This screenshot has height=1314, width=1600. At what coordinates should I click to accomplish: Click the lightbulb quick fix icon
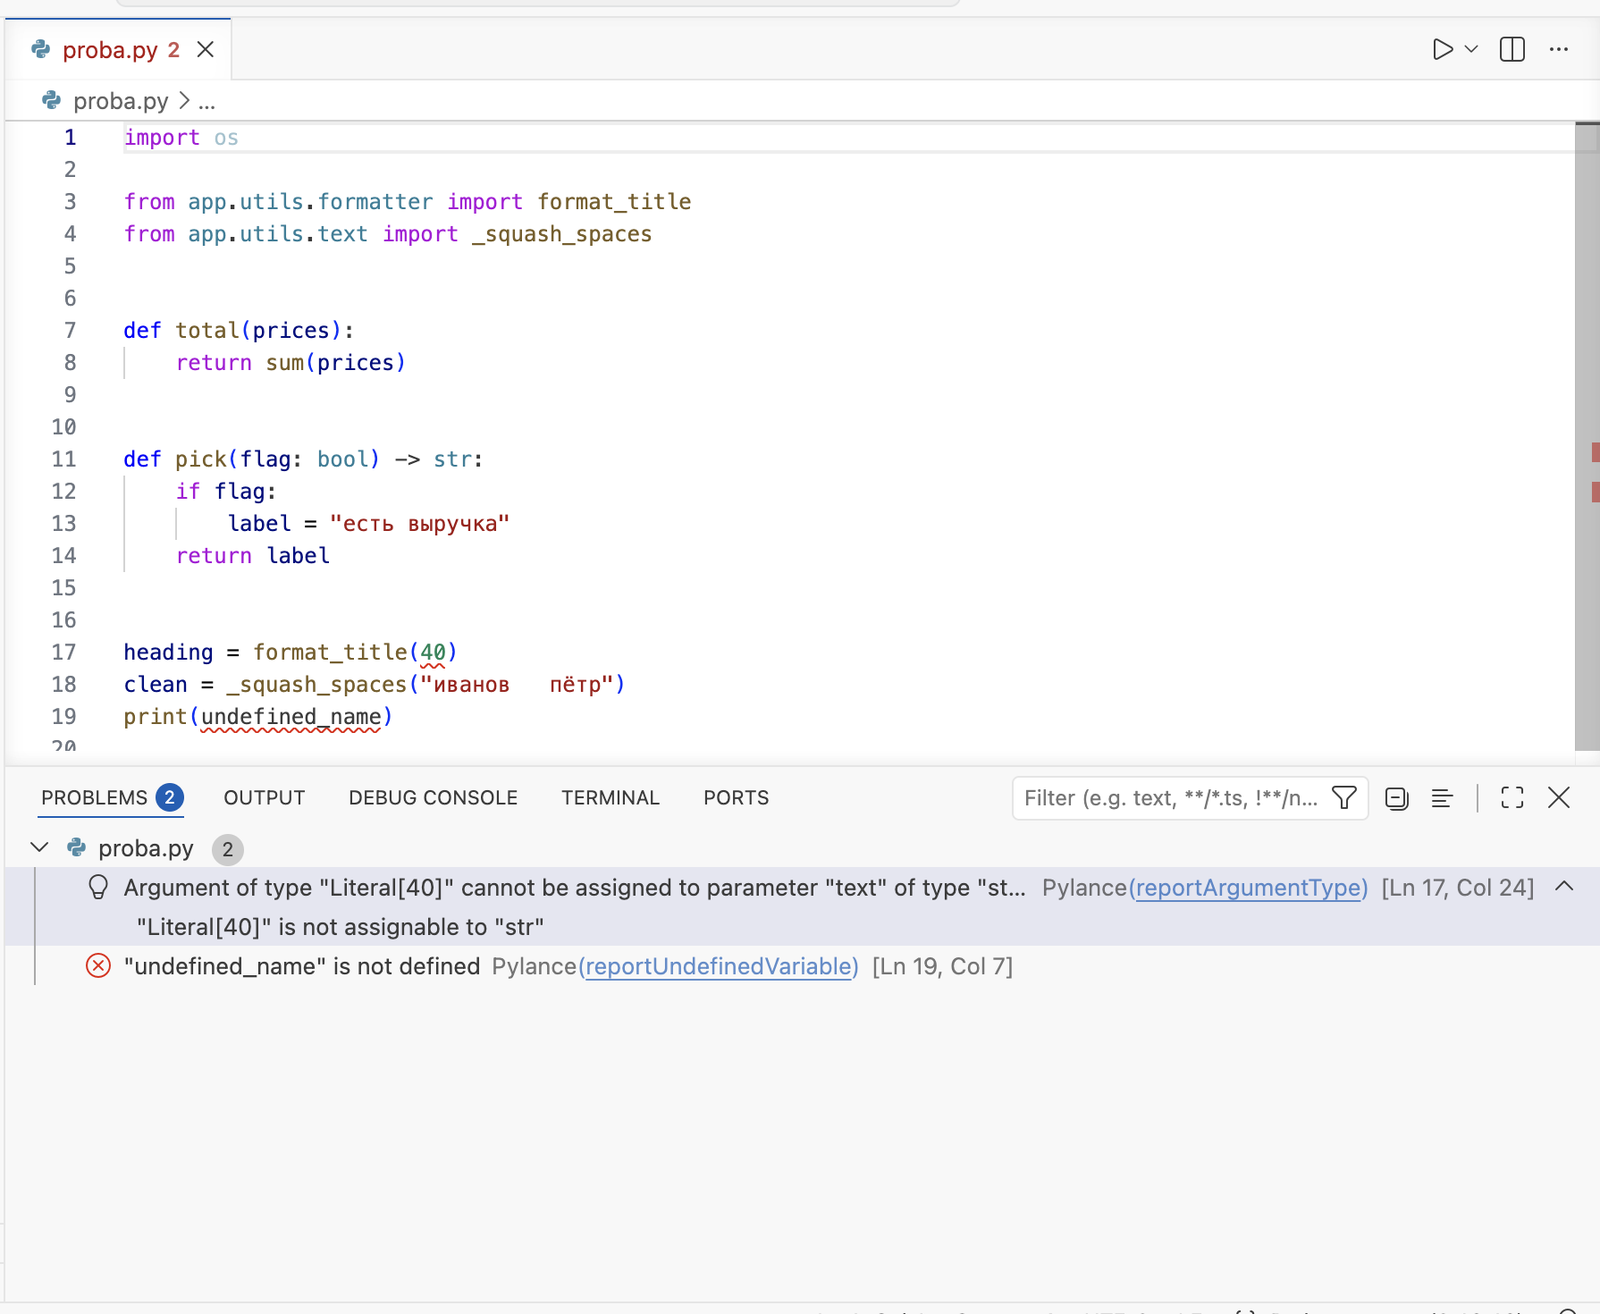[x=98, y=887]
